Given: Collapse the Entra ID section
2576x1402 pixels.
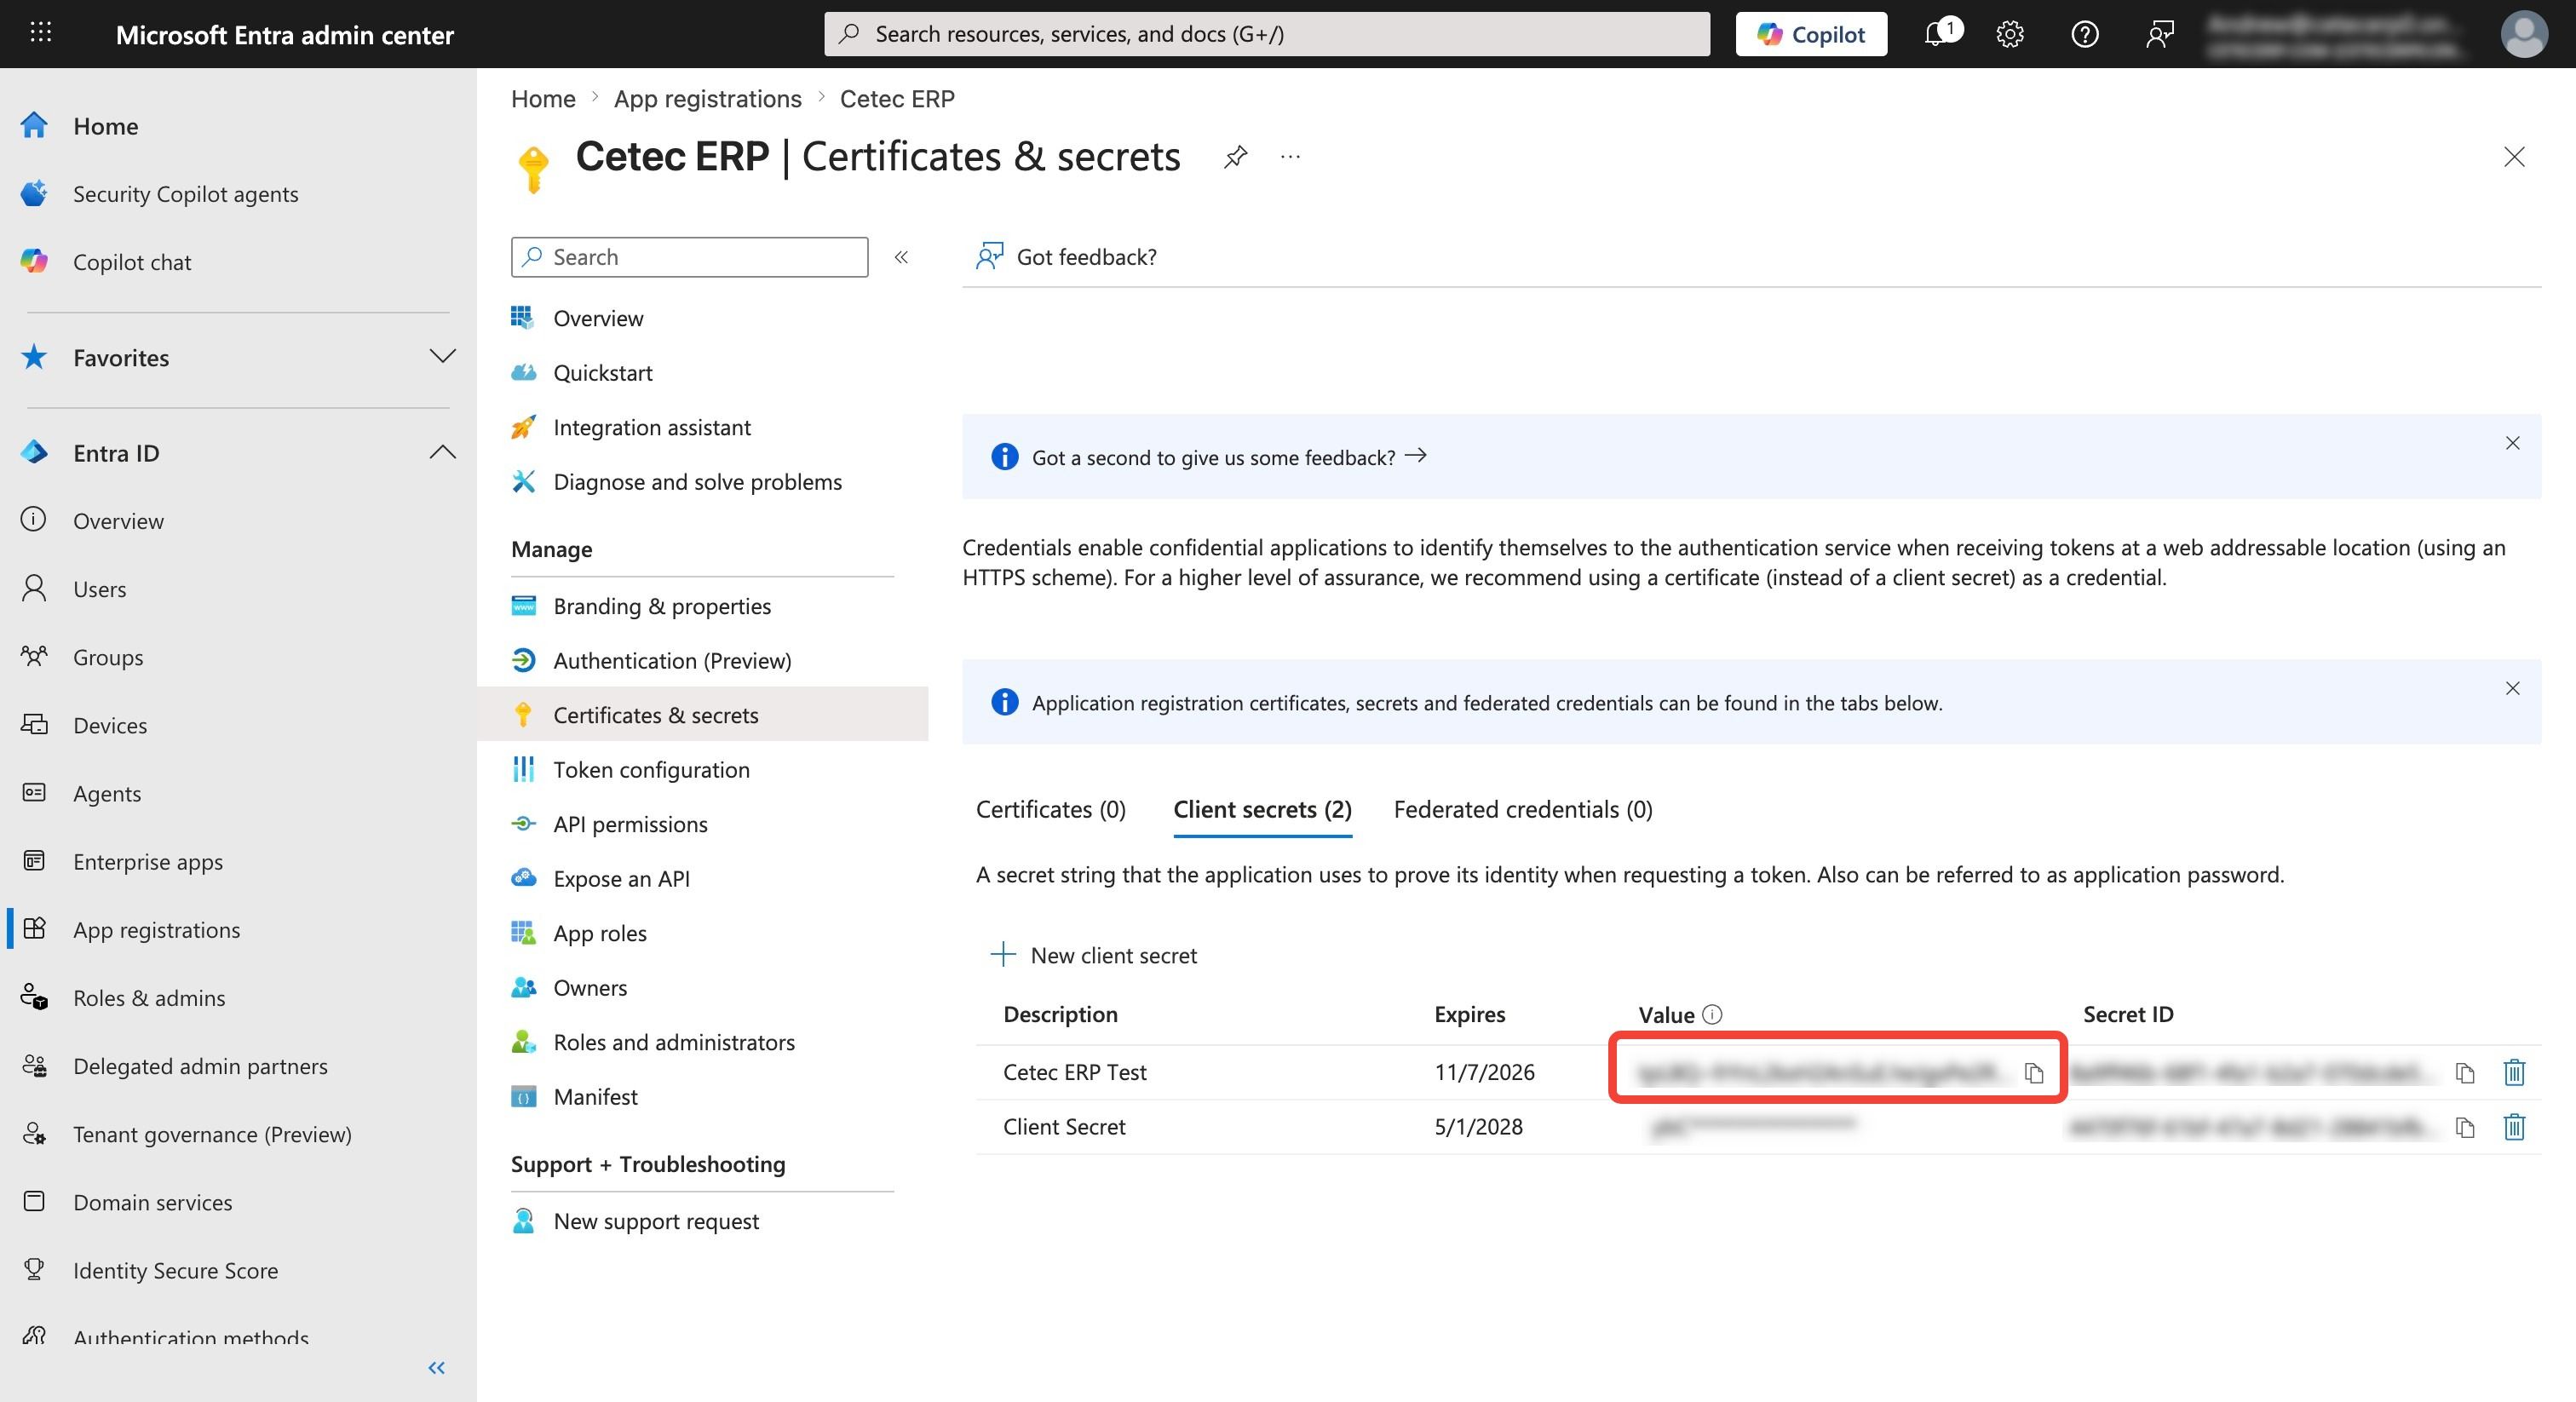Looking at the screenshot, I should tap(442, 452).
